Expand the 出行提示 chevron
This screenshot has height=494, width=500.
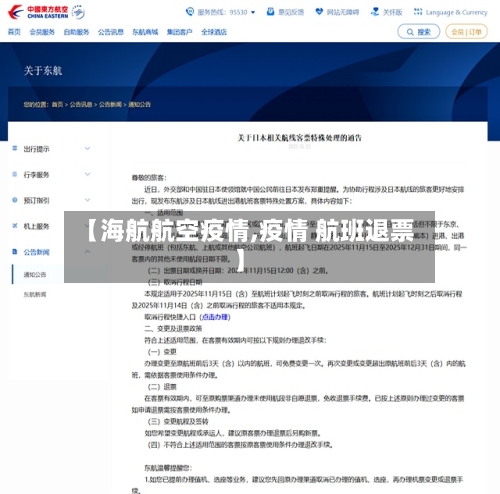[x=87, y=148]
